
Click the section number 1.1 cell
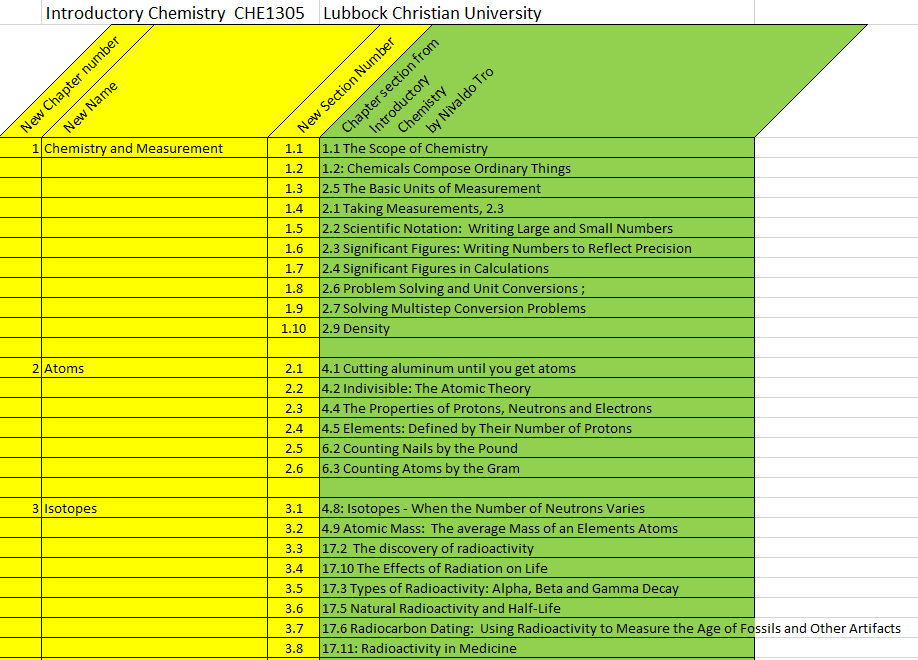(293, 149)
